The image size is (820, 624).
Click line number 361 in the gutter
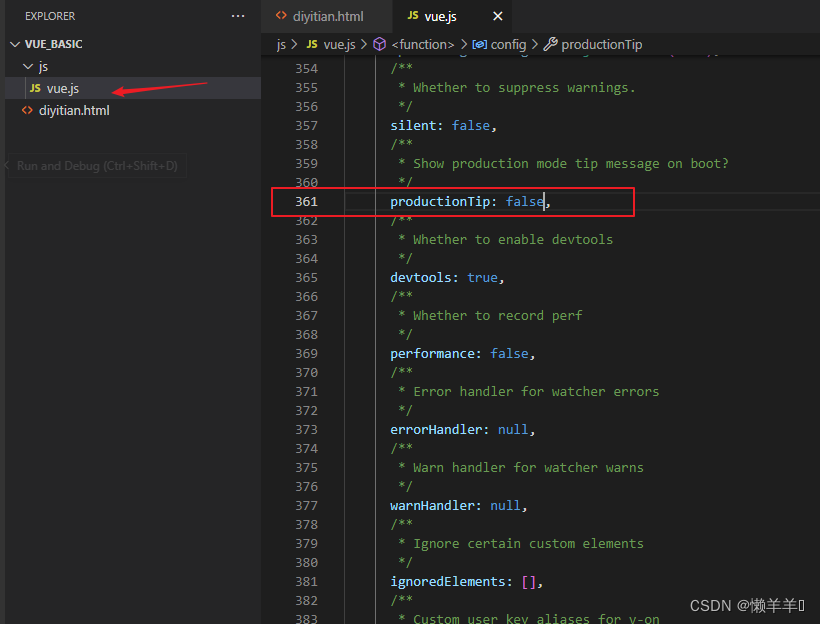[x=306, y=202]
